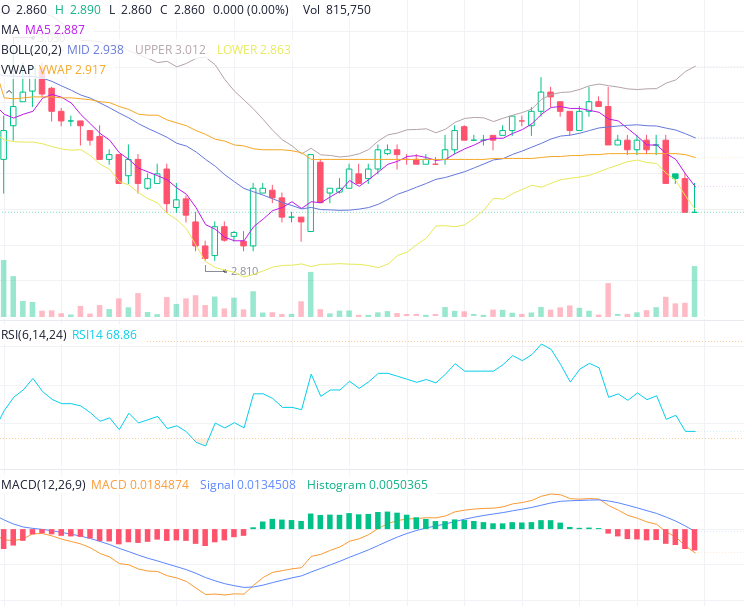This screenshot has height=606, width=744.
Task: Click the UPPER 3.012 Bollinger value
Action: tap(170, 50)
